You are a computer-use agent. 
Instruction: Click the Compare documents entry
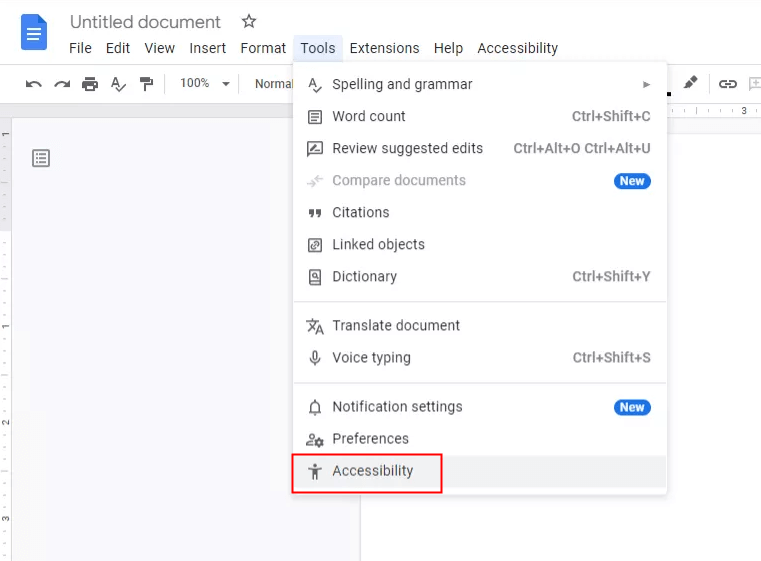point(480,181)
